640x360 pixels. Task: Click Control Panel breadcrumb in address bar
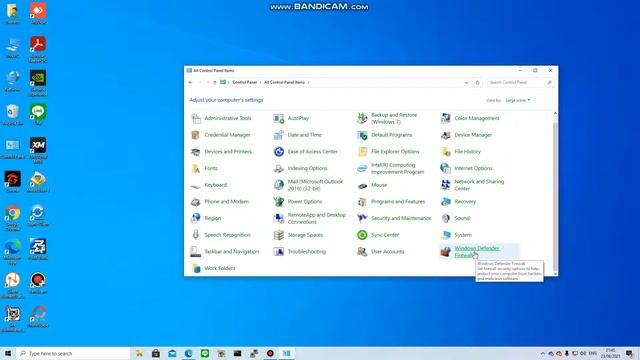[x=244, y=82]
